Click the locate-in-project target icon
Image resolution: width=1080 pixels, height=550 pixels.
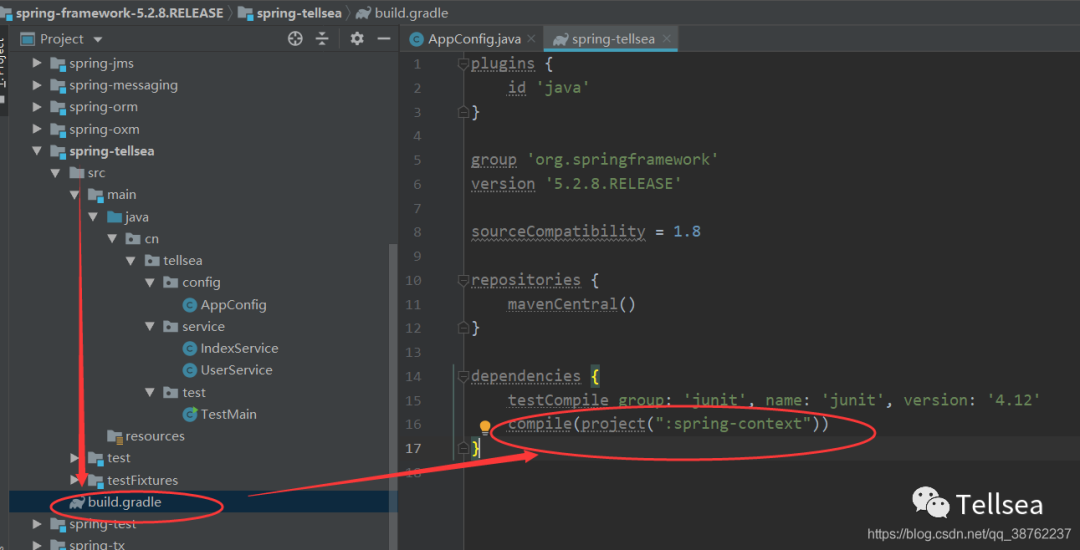295,39
